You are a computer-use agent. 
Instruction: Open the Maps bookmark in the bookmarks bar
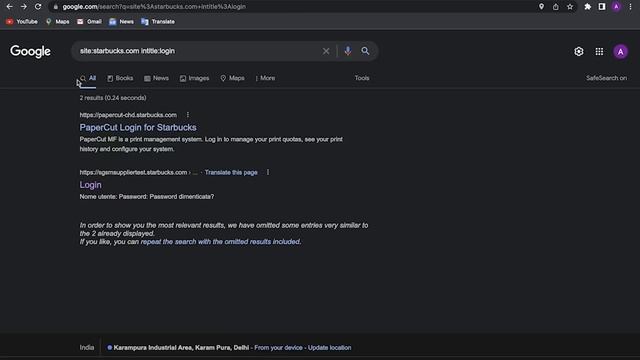pos(58,22)
